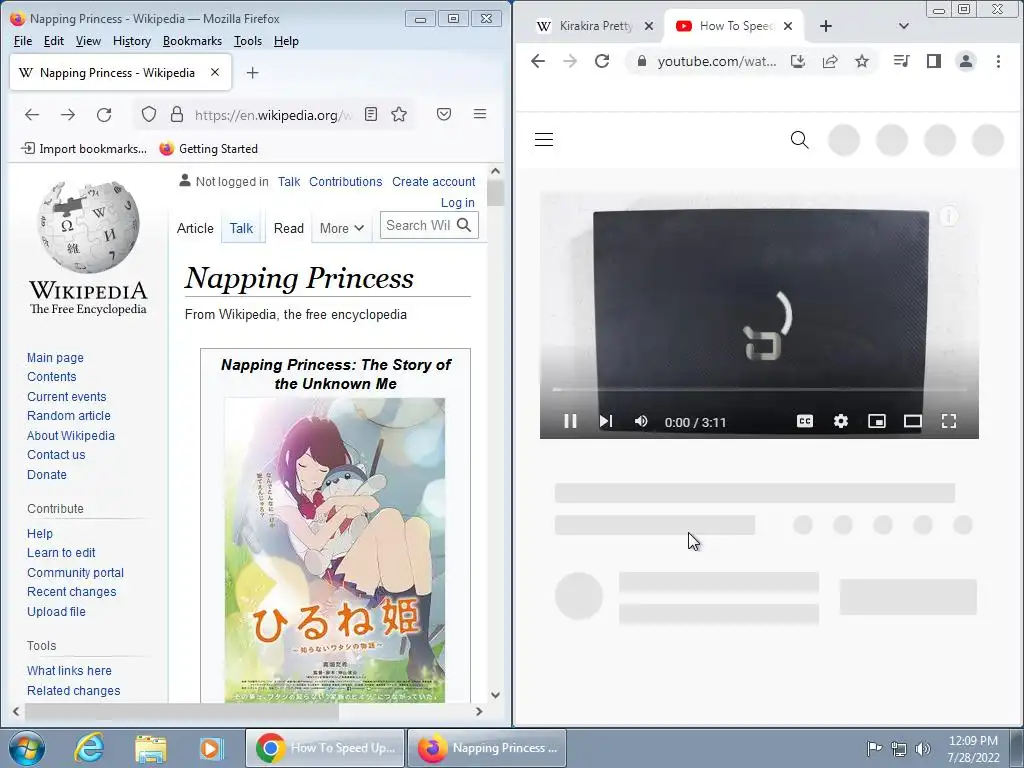Launch Internet Explorer from taskbar

point(89,748)
